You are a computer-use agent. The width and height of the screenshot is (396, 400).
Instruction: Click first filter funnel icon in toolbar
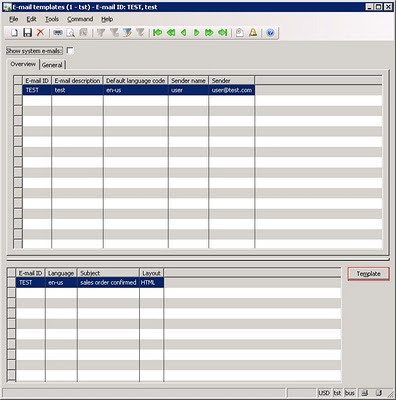click(x=101, y=33)
